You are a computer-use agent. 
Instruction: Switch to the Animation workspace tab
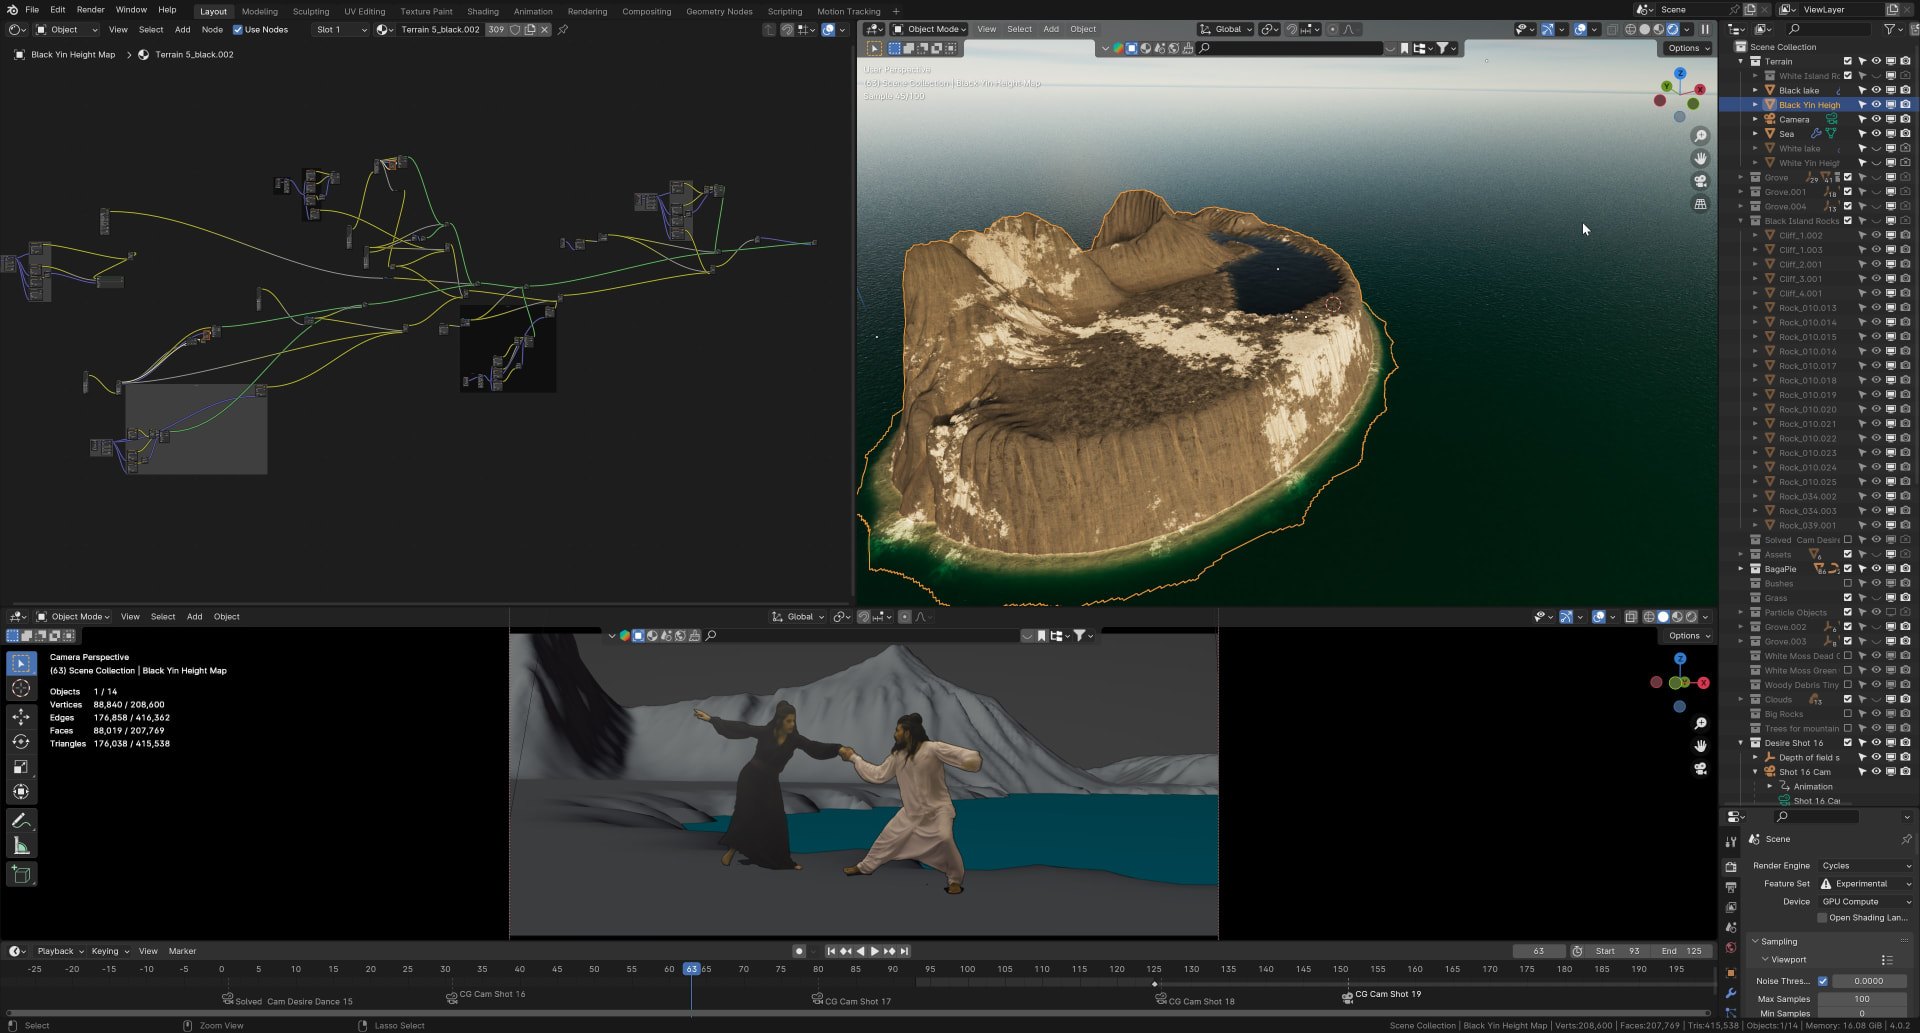(x=533, y=12)
